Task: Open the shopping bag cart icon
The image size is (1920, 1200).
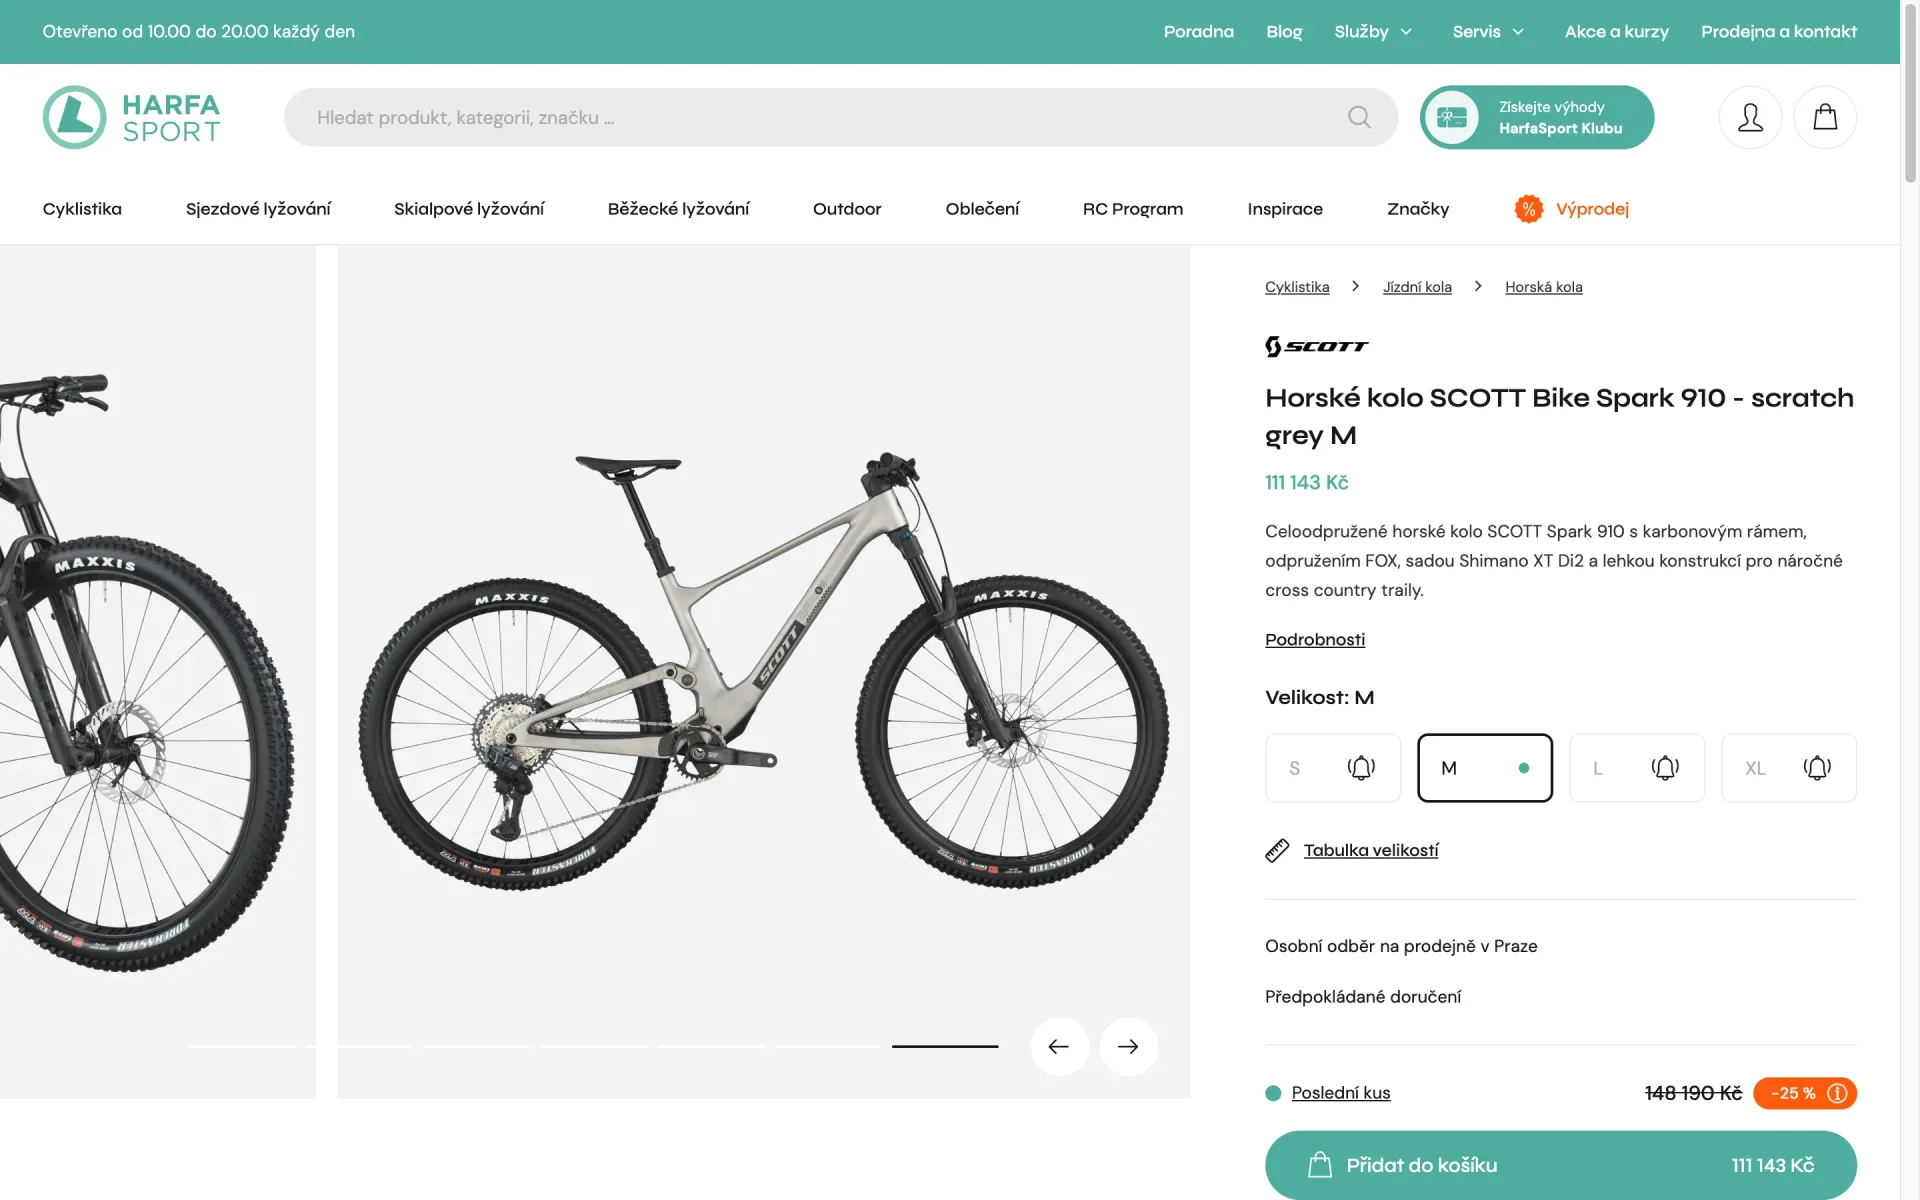Action: pyautogui.click(x=1825, y=117)
